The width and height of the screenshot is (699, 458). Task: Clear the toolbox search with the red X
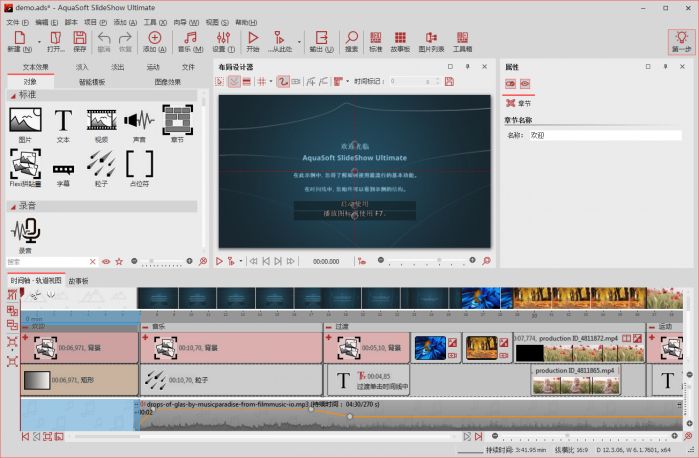[93, 262]
